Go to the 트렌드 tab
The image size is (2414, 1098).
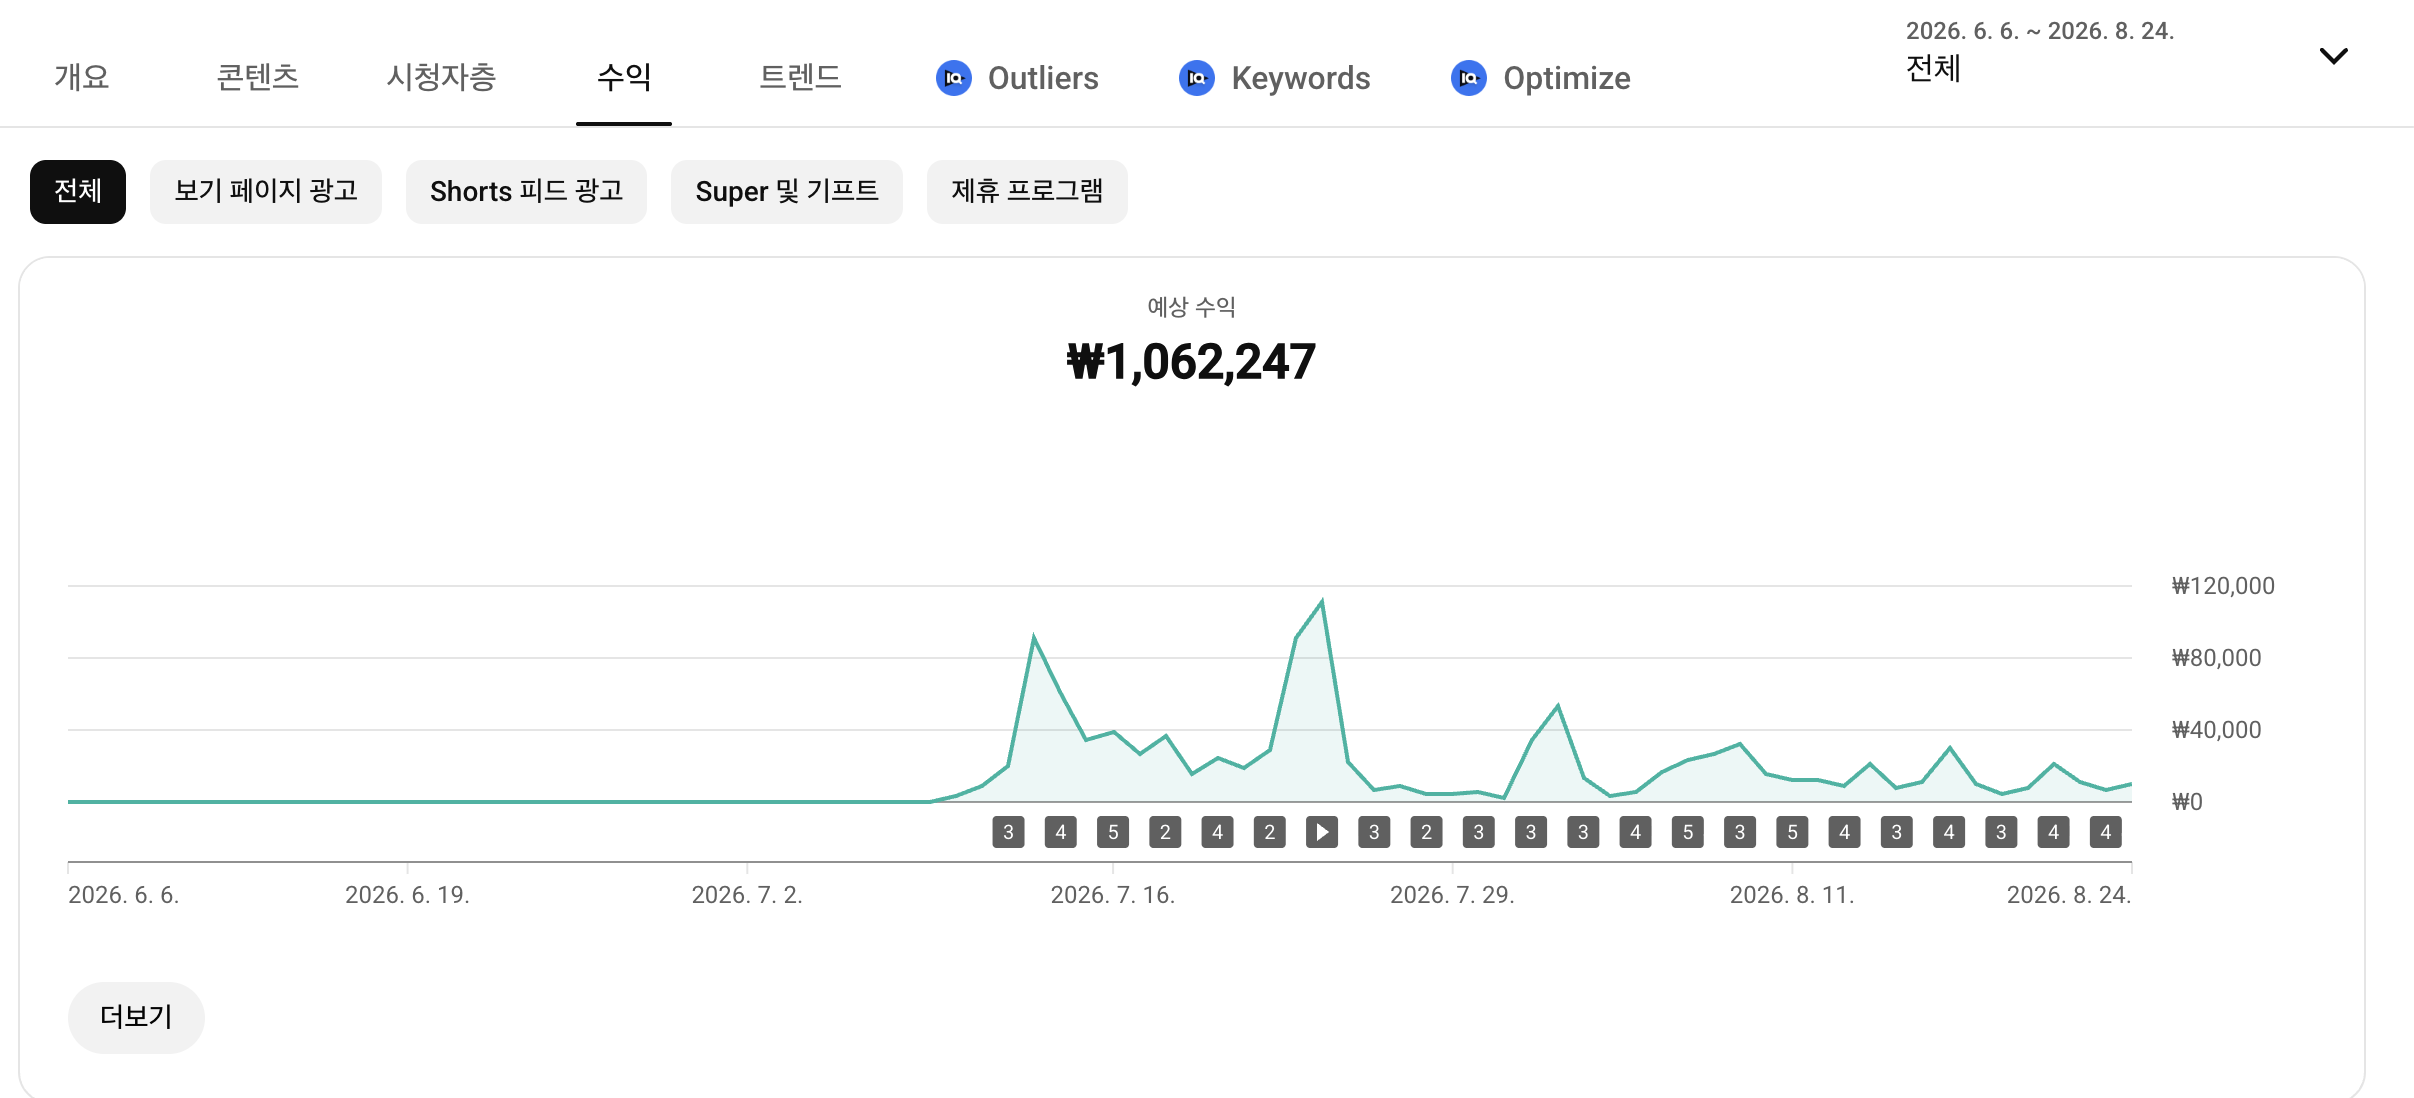[x=800, y=77]
